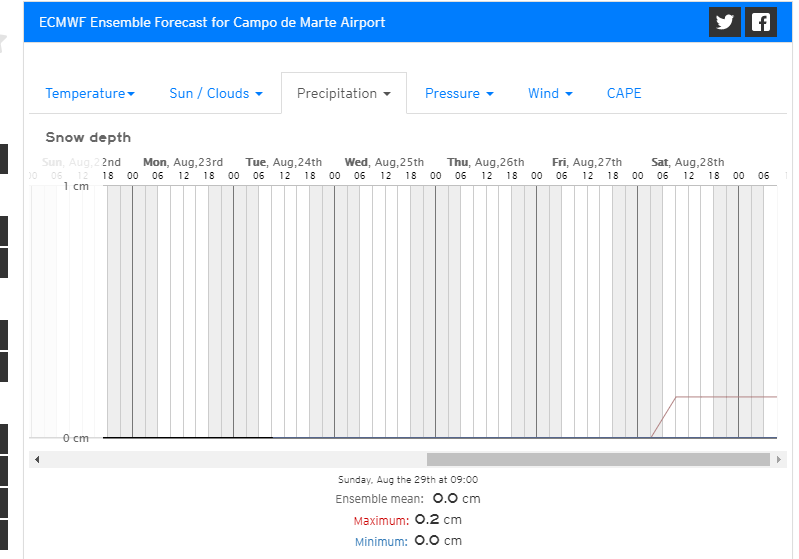Share the forecast on Twitter

[x=725, y=22]
